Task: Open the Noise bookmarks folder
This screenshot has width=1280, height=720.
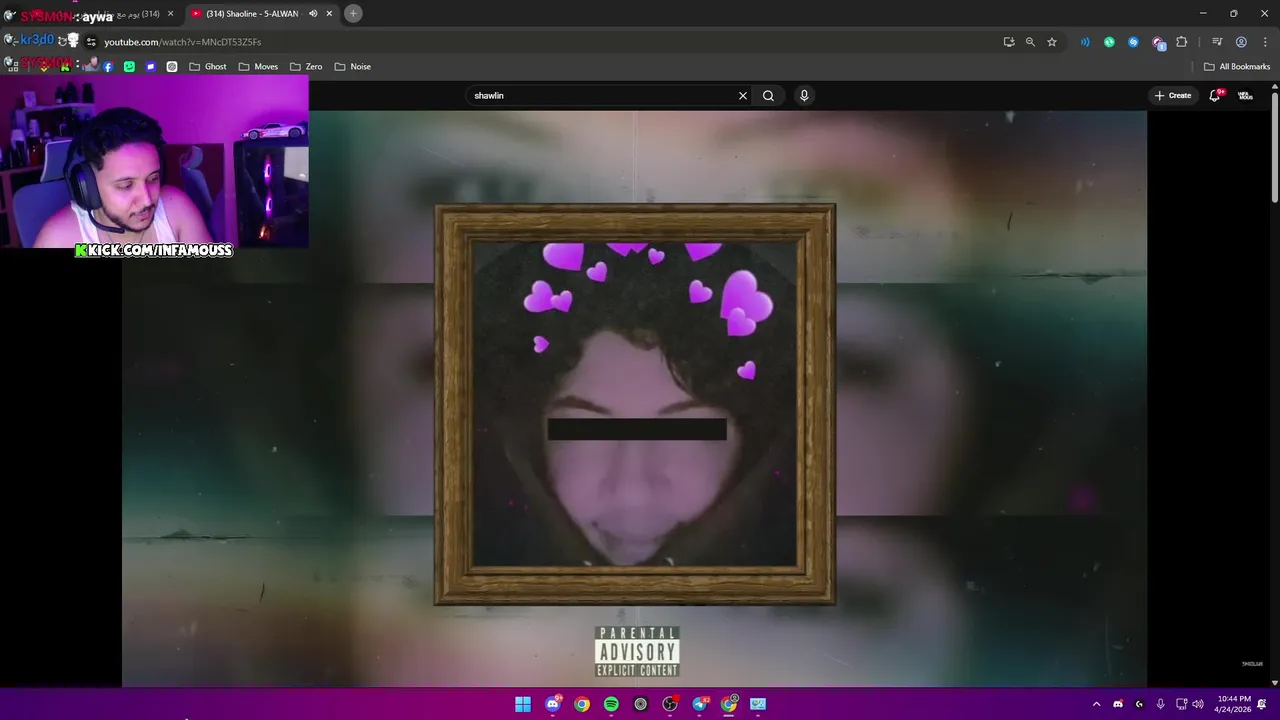Action: (353, 67)
